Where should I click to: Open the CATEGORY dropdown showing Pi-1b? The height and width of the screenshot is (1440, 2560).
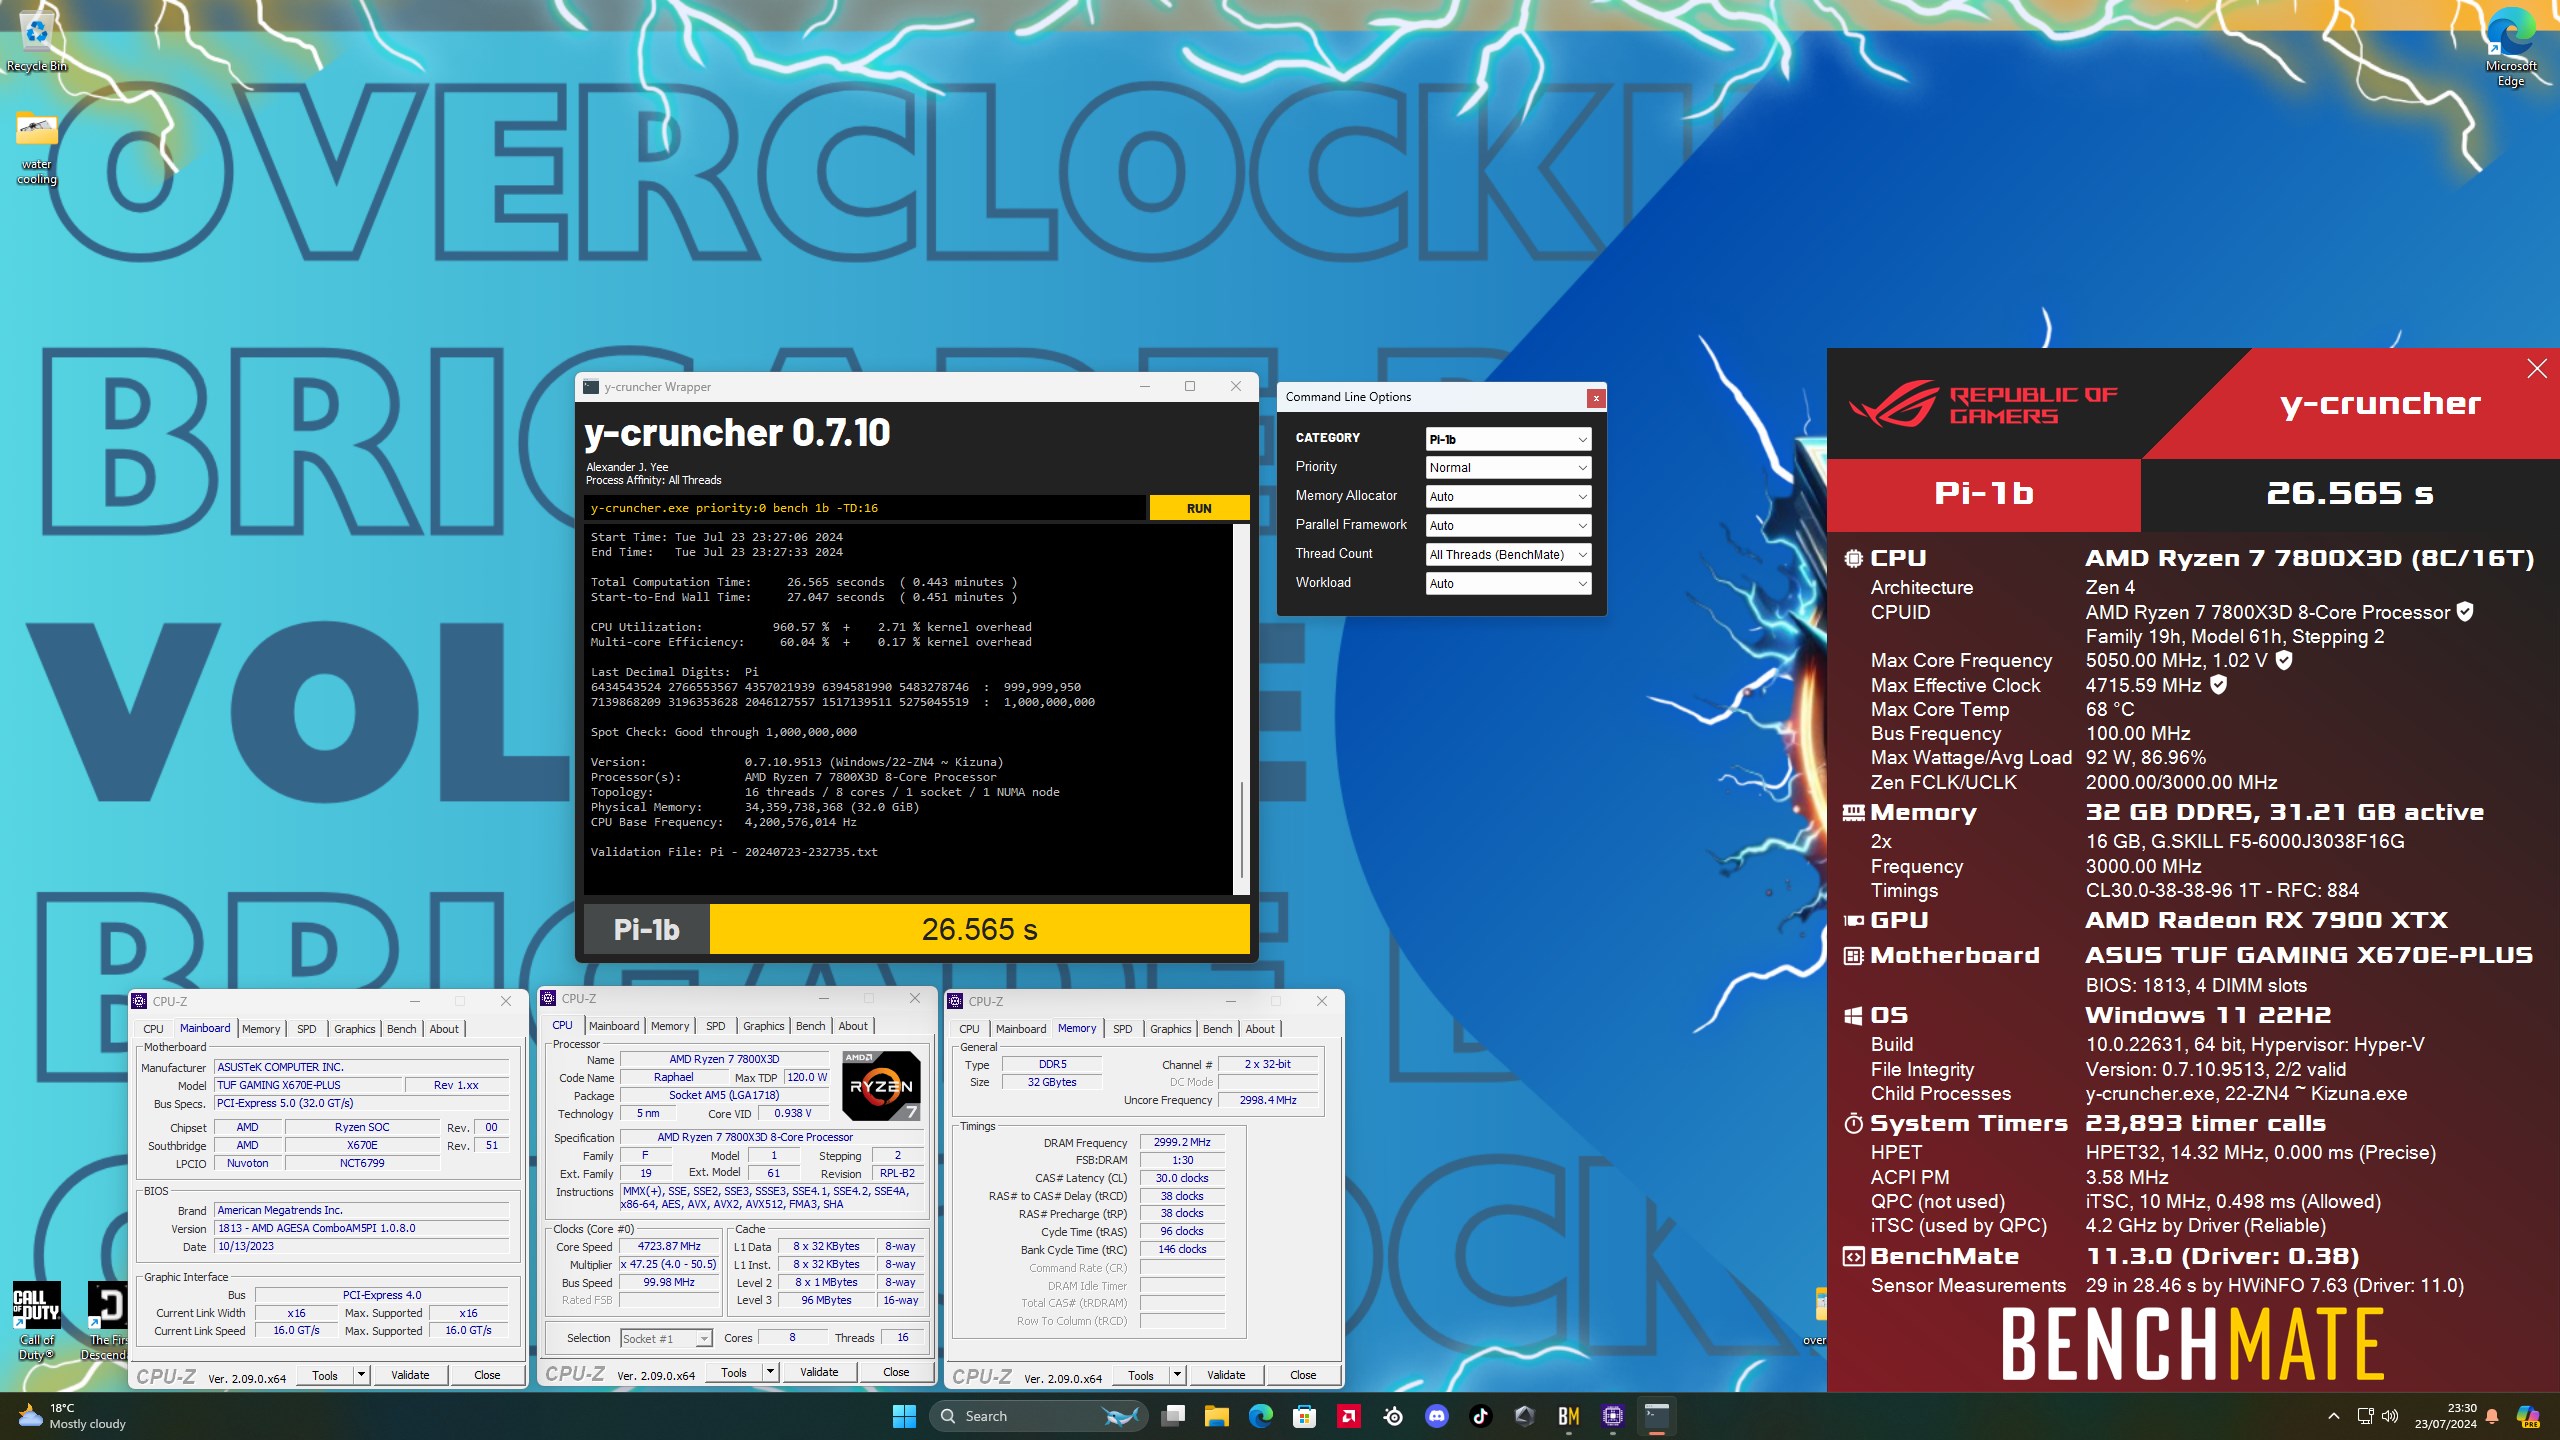click(x=1507, y=439)
